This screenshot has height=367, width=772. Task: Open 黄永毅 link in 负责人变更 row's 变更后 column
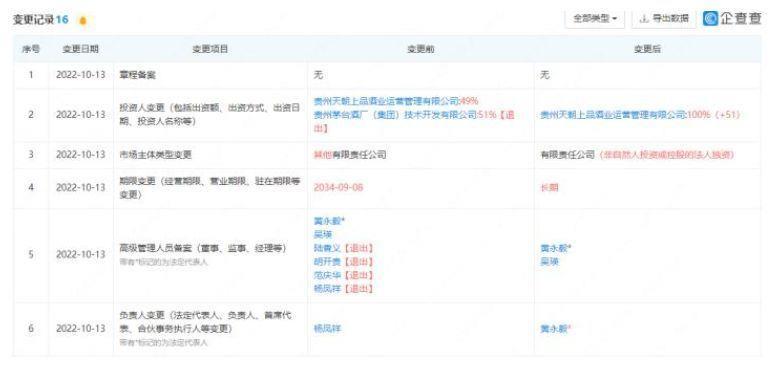coord(555,328)
